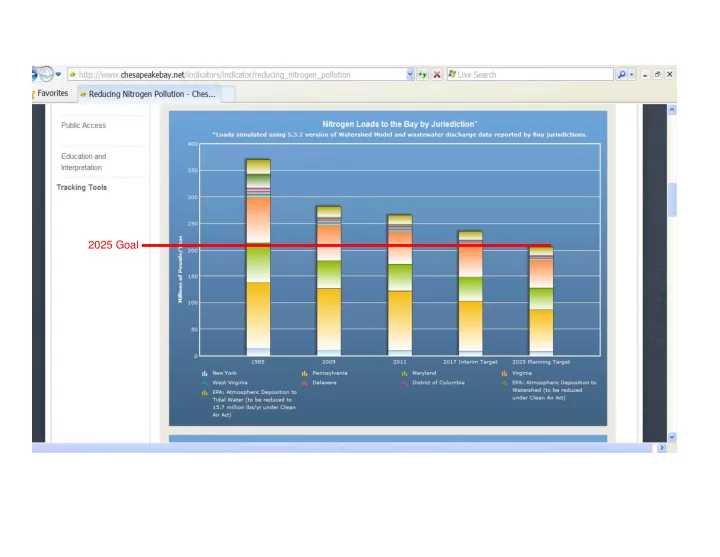Open the Public Access sidebar link
This screenshot has height=557, width=720.
[x=84, y=125]
